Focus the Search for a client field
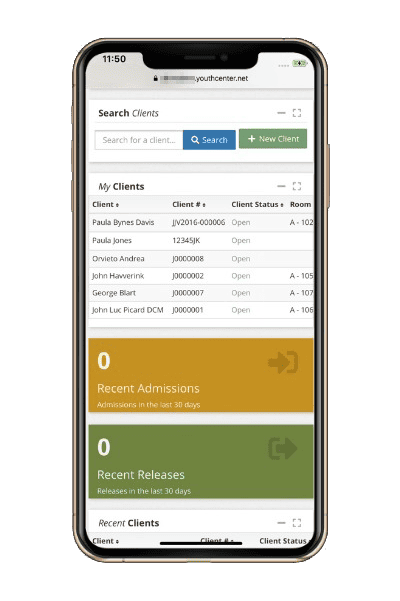This screenshot has width=400, height=601. click(139, 140)
